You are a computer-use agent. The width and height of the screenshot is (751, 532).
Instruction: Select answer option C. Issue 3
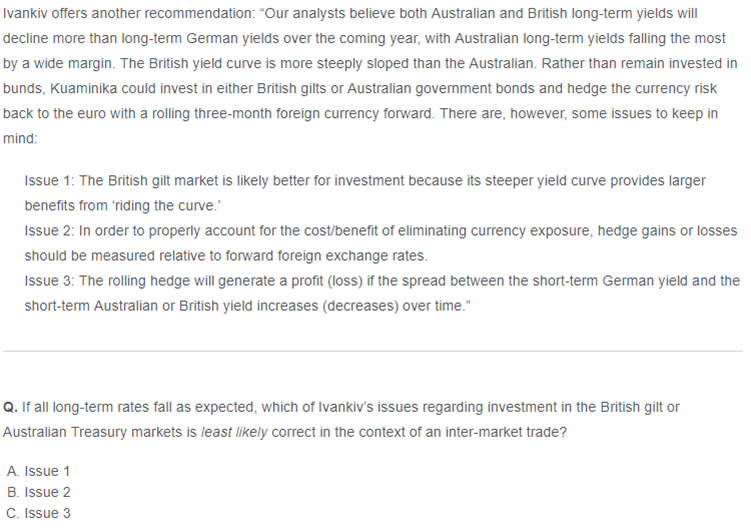38,513
